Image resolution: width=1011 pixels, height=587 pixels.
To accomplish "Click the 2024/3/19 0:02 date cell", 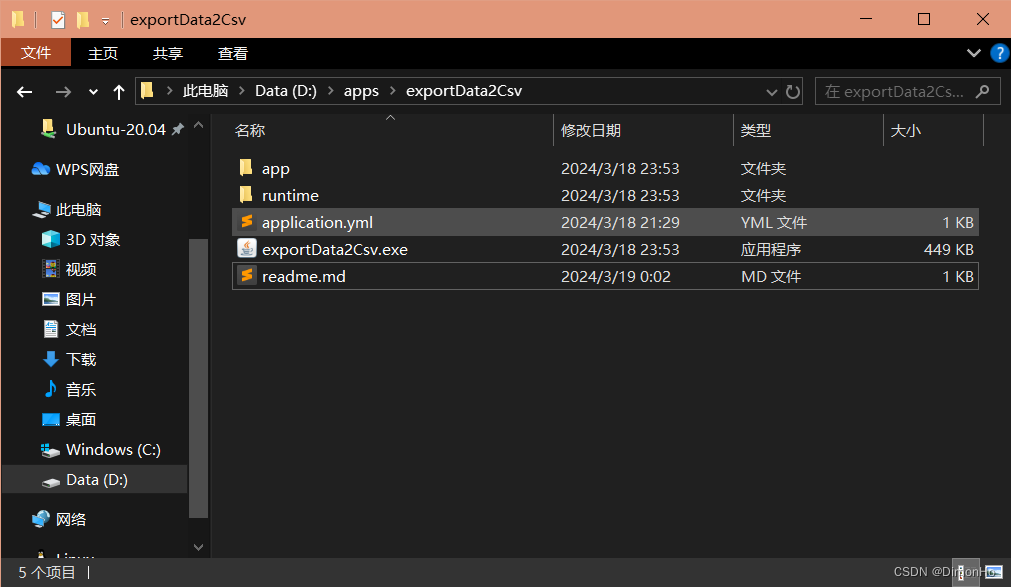I will (x=616, y=276).
